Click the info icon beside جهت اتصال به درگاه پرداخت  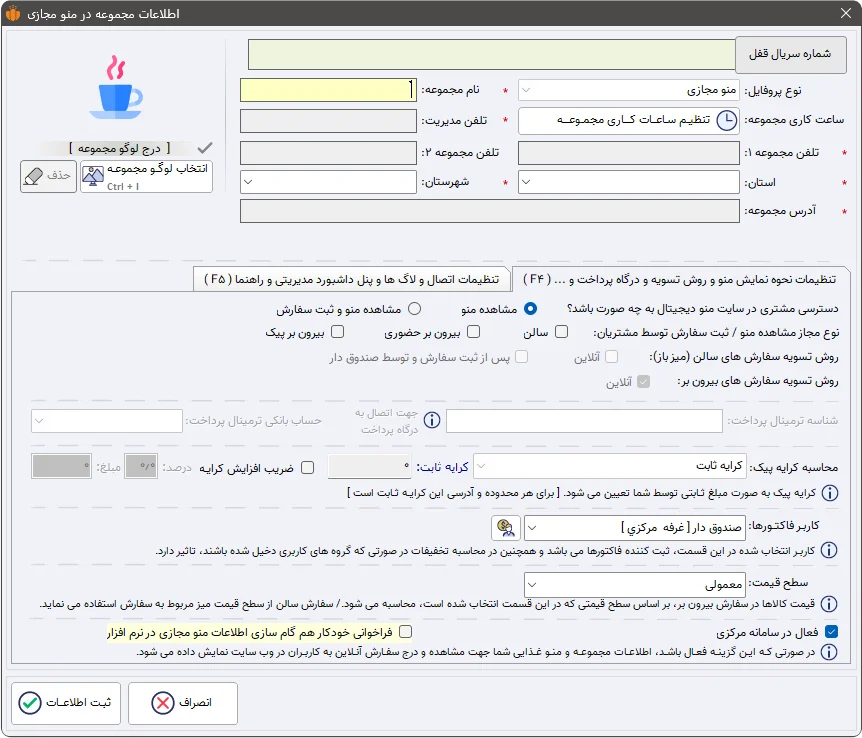432,420
